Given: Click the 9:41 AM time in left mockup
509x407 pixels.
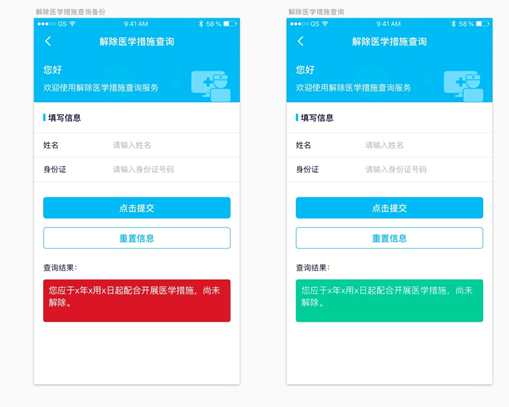Looking at the screenshot, I should pos(136,24).
